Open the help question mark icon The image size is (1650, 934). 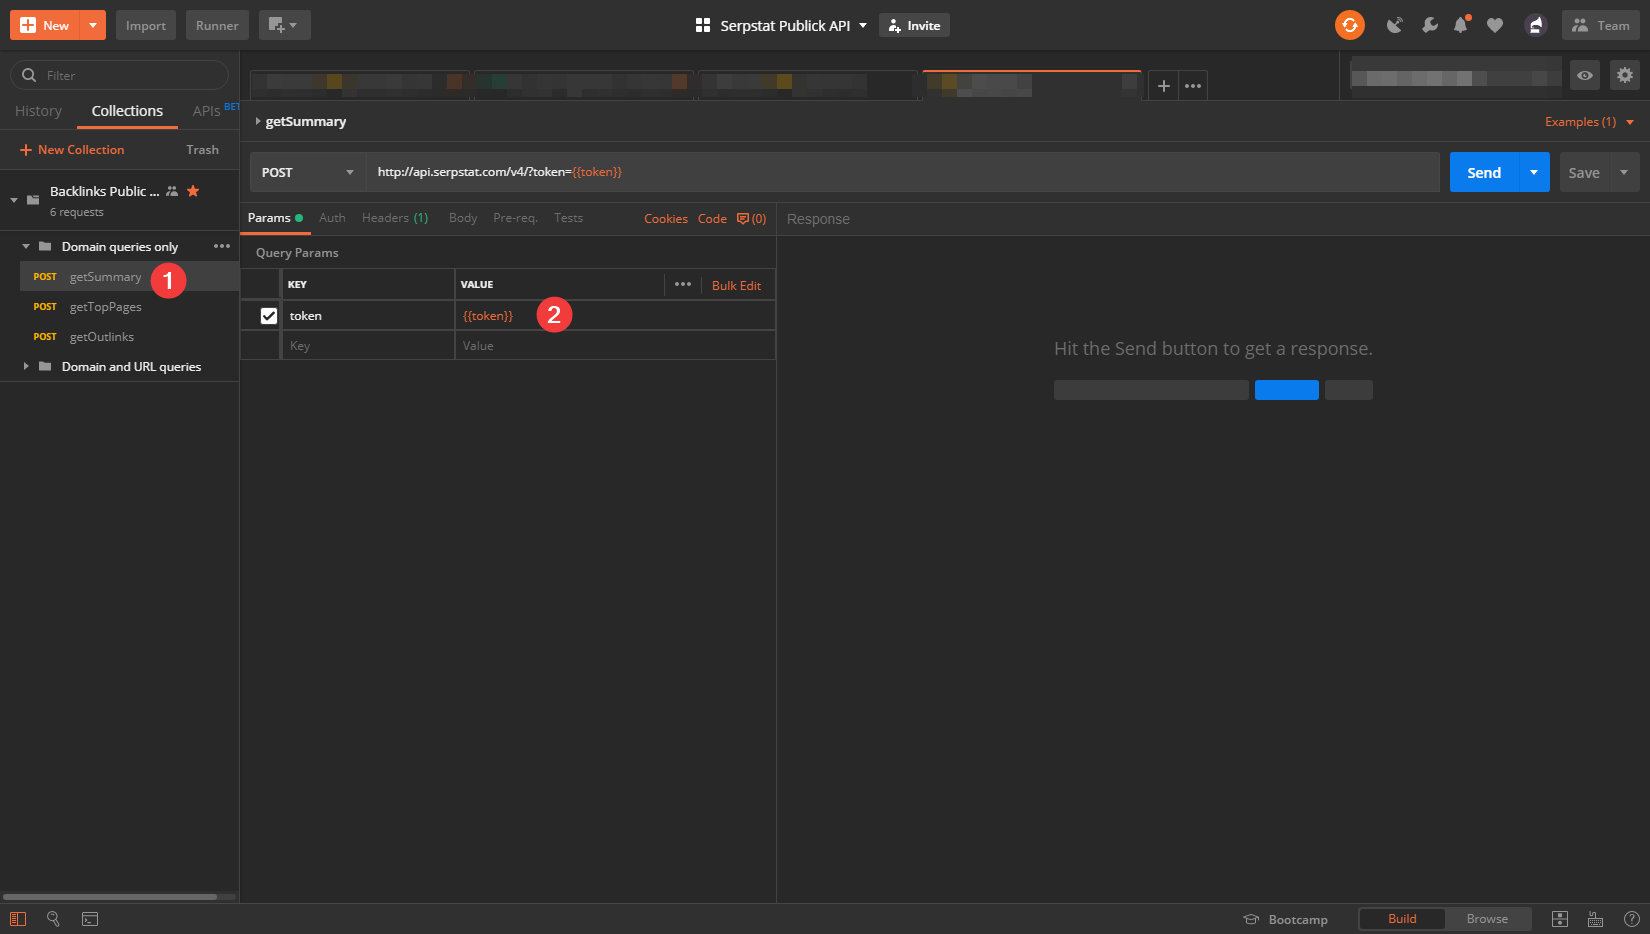point(1632,919)
